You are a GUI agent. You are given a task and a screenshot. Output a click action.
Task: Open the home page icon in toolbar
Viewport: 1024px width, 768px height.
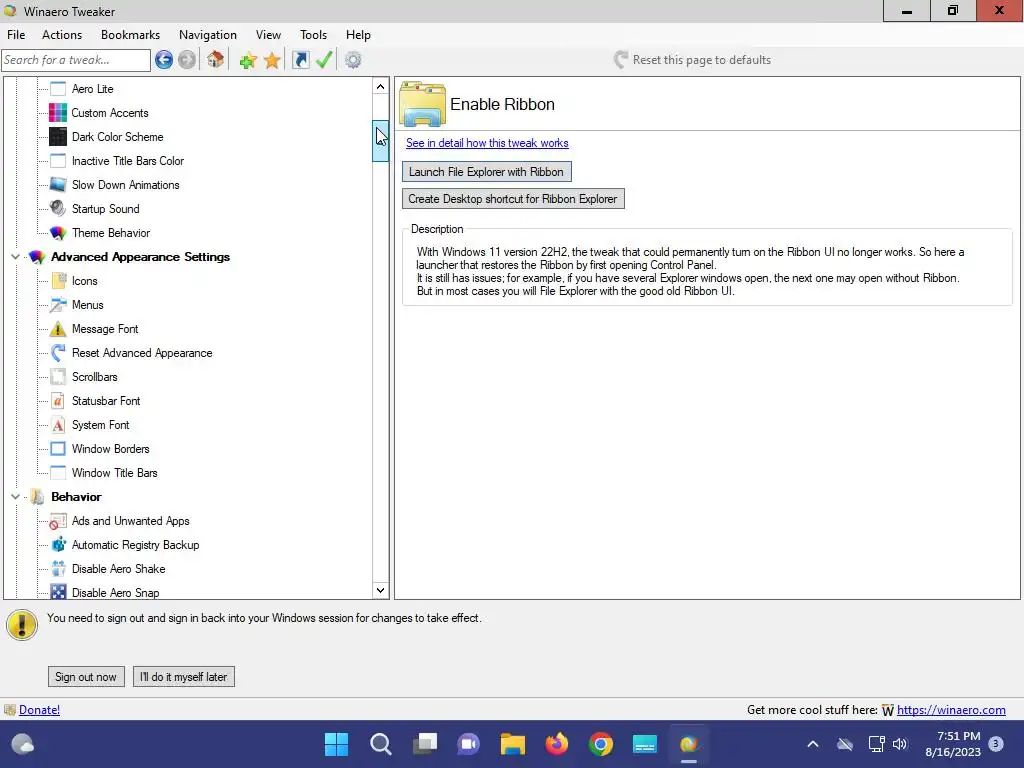tap(216, 60)
